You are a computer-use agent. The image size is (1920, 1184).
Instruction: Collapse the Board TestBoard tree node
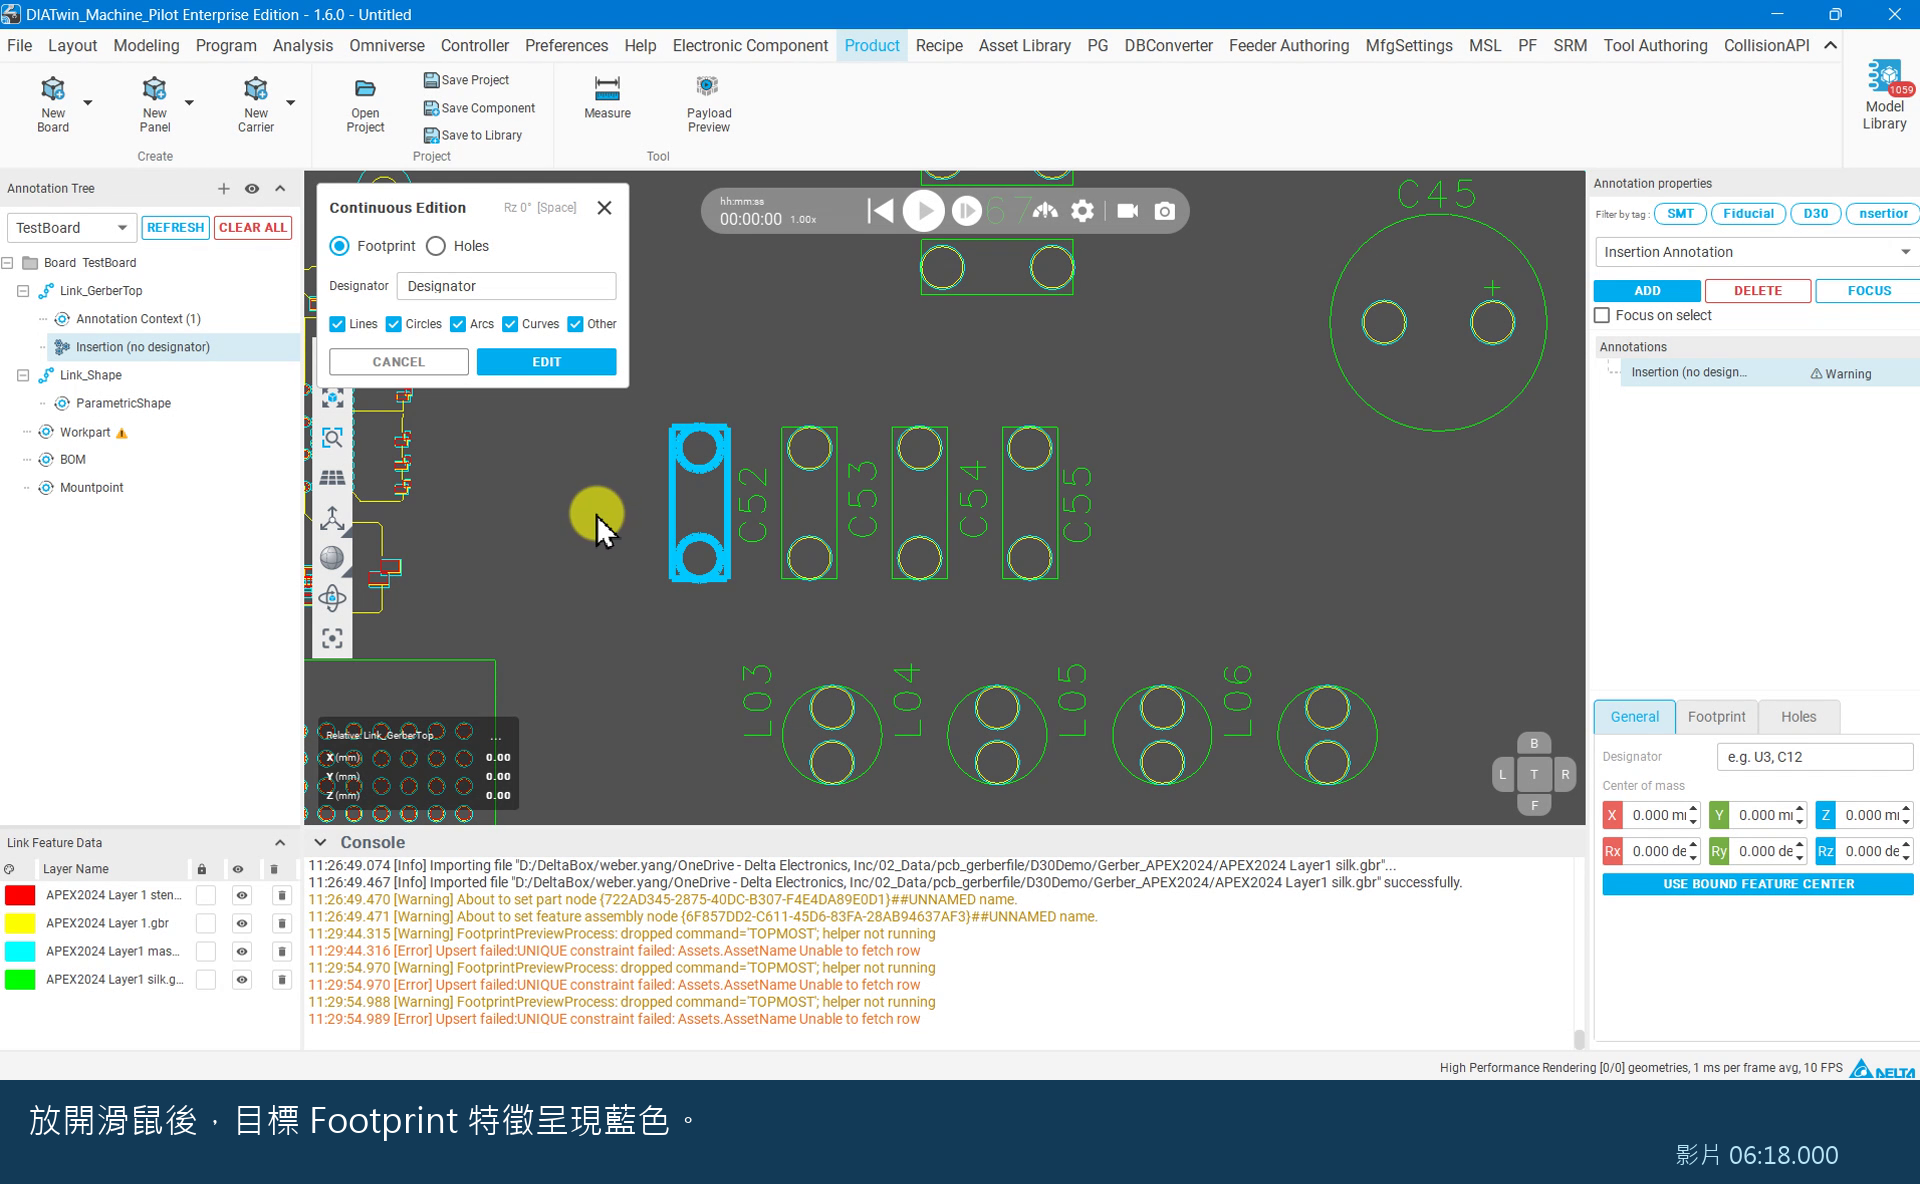click(x=8, y=263)
